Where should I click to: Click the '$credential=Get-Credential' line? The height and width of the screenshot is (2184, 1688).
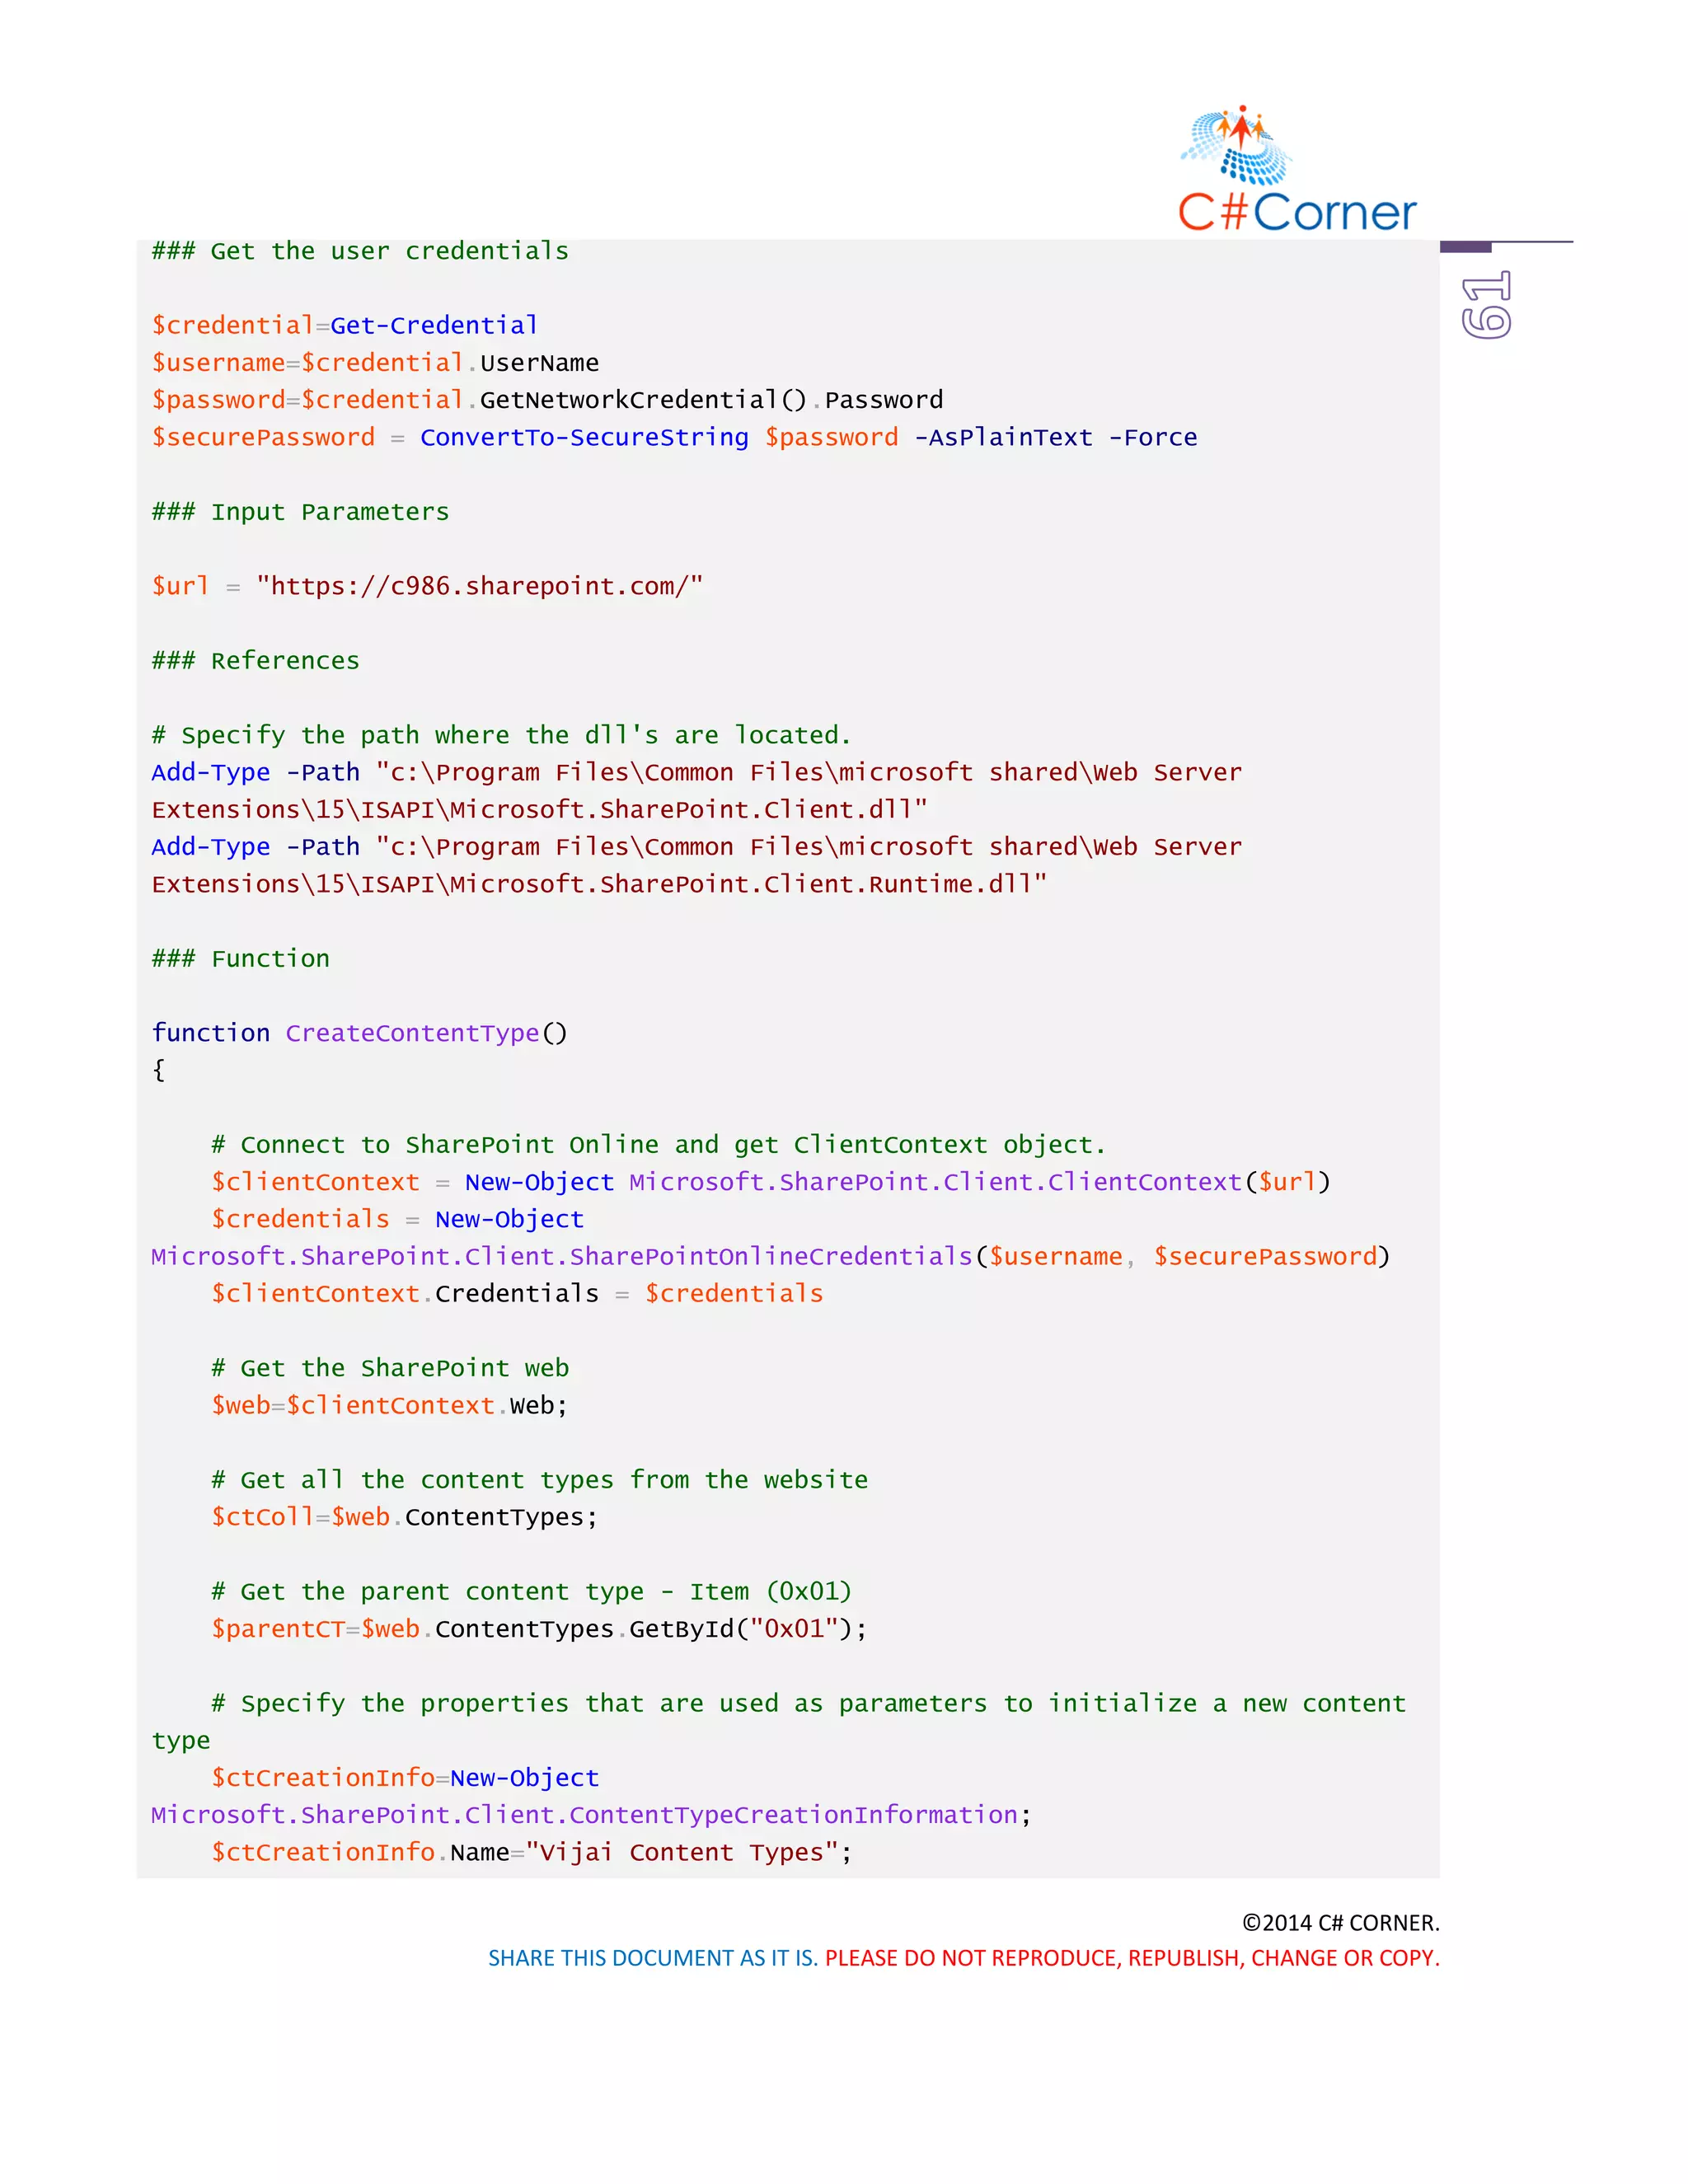pos(345,325)
